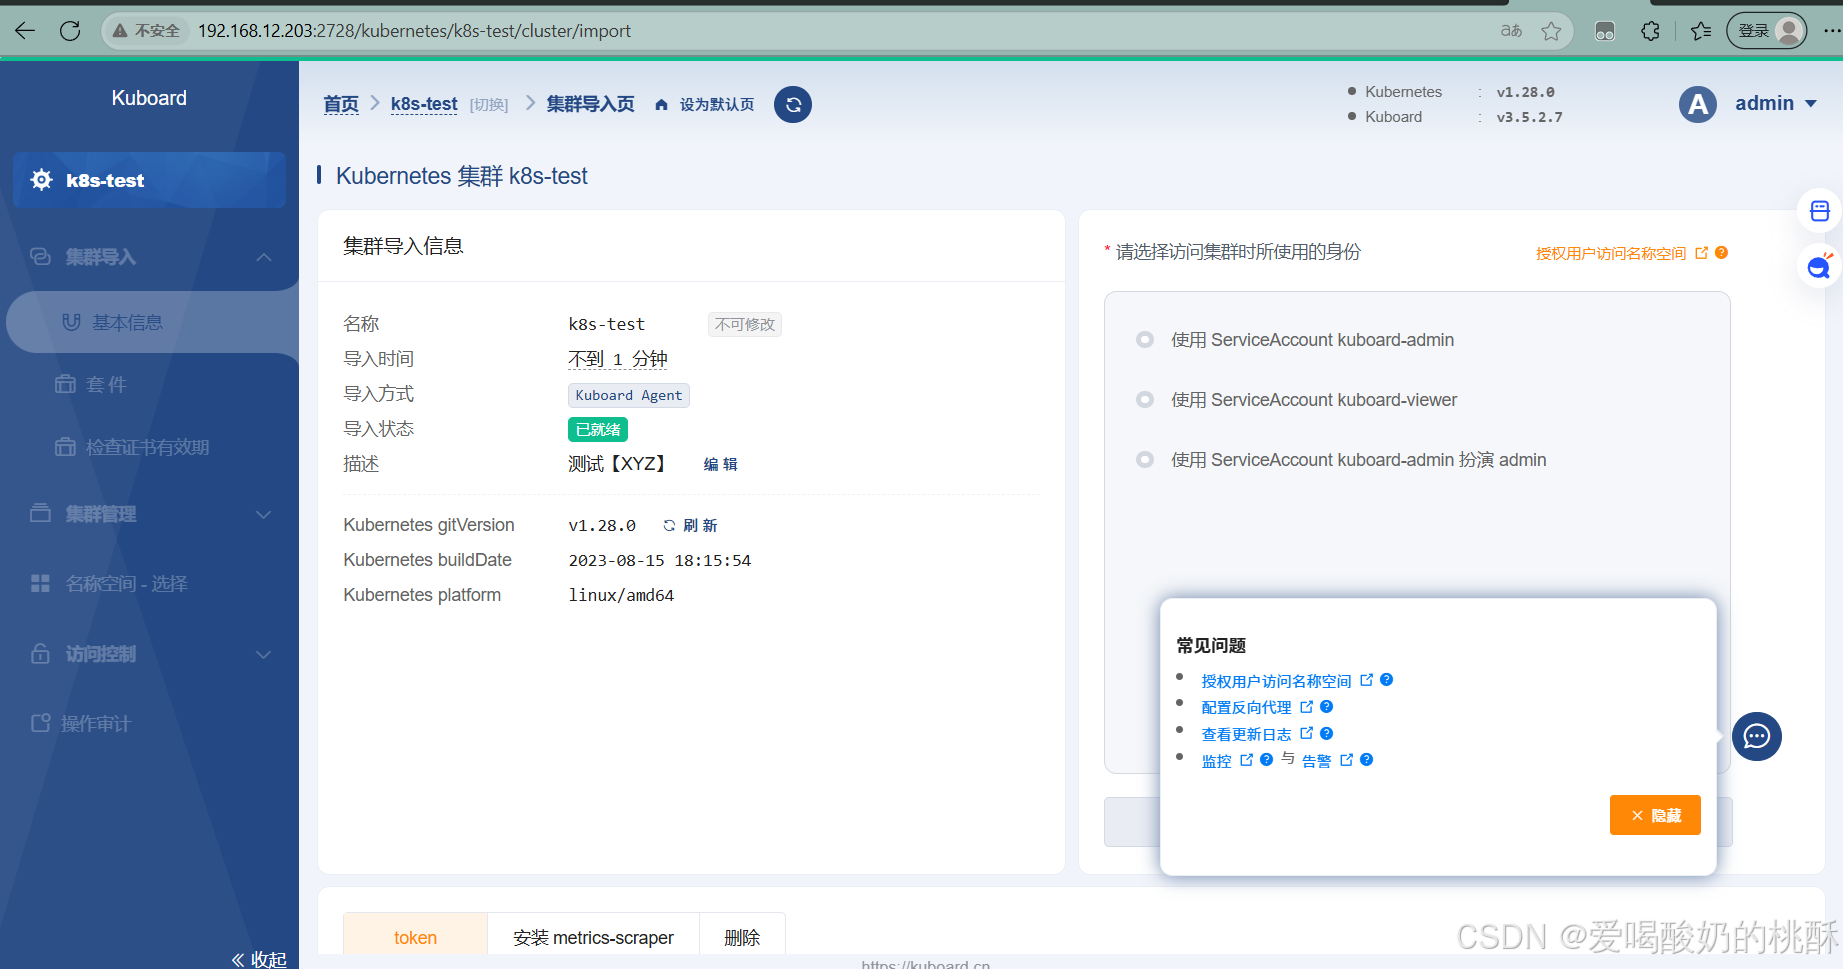Click 编辑 next to the description
The width and height of the screenshot is (1843, 969).
tap(720, 464)
